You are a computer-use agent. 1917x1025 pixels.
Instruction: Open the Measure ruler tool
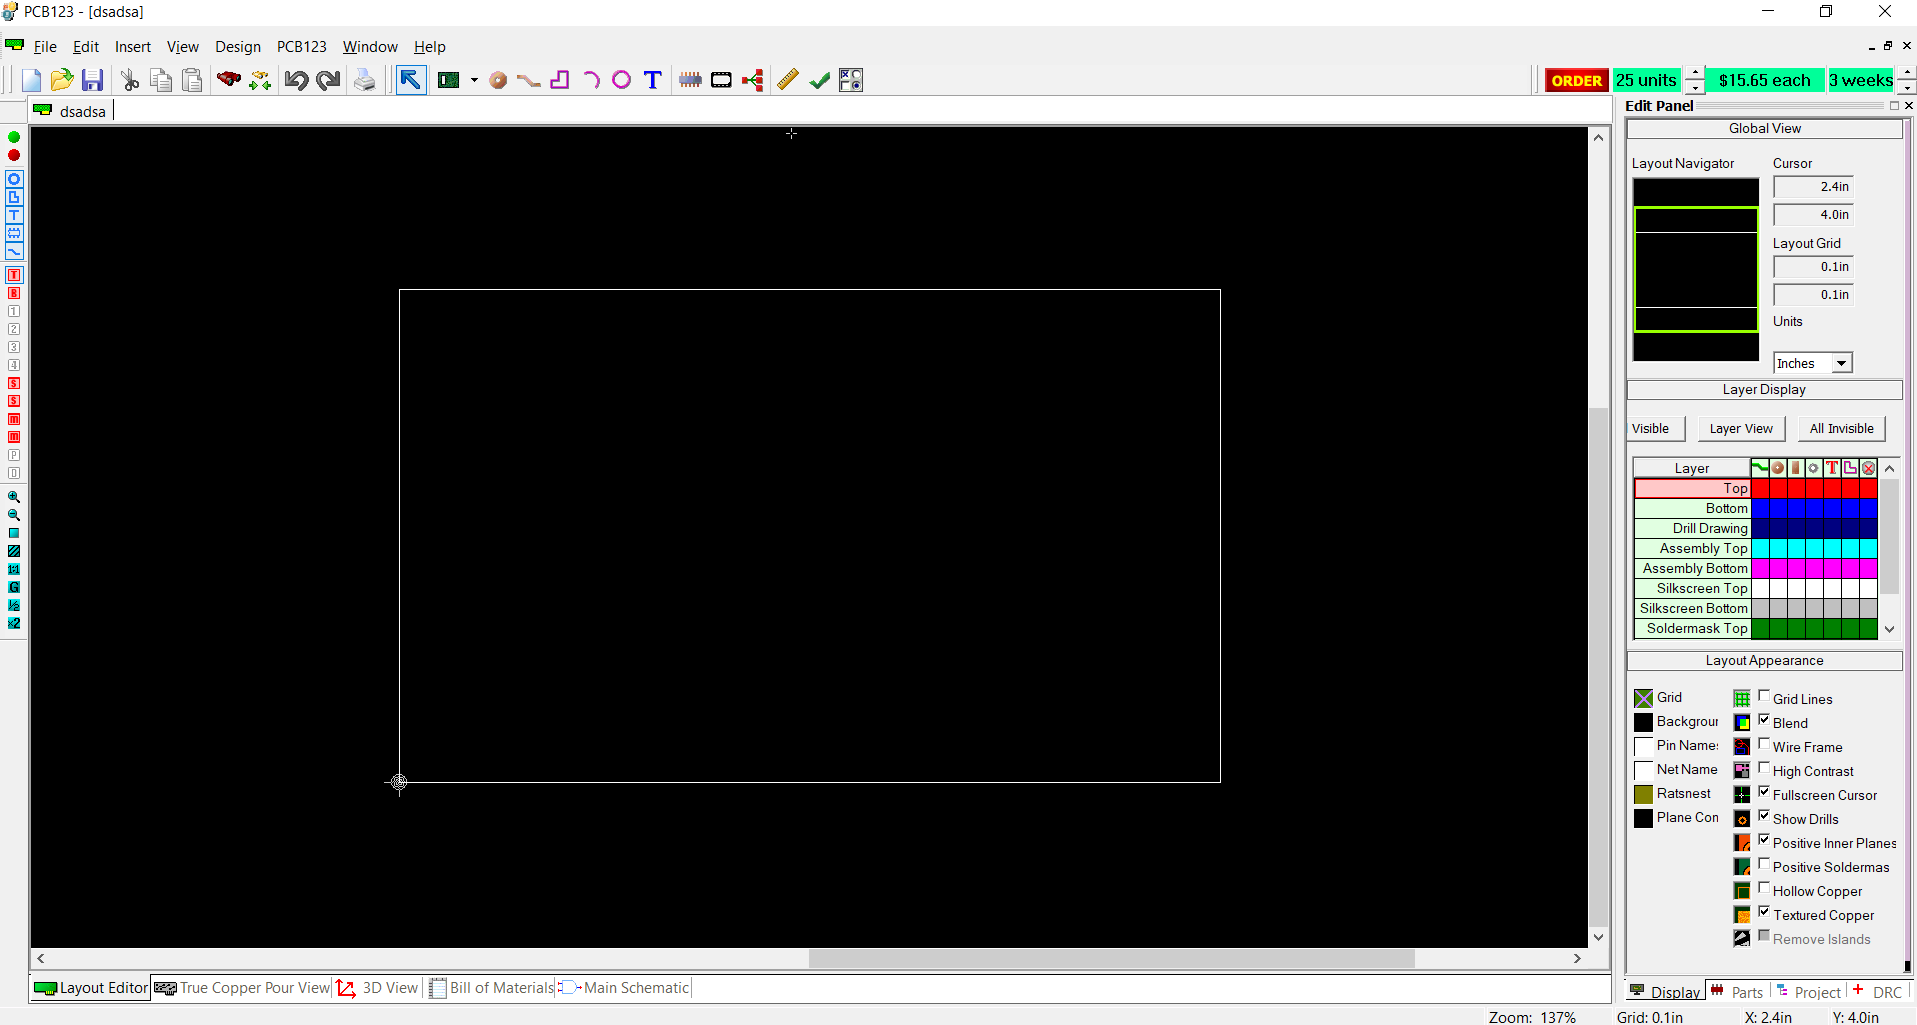[787, 80]
